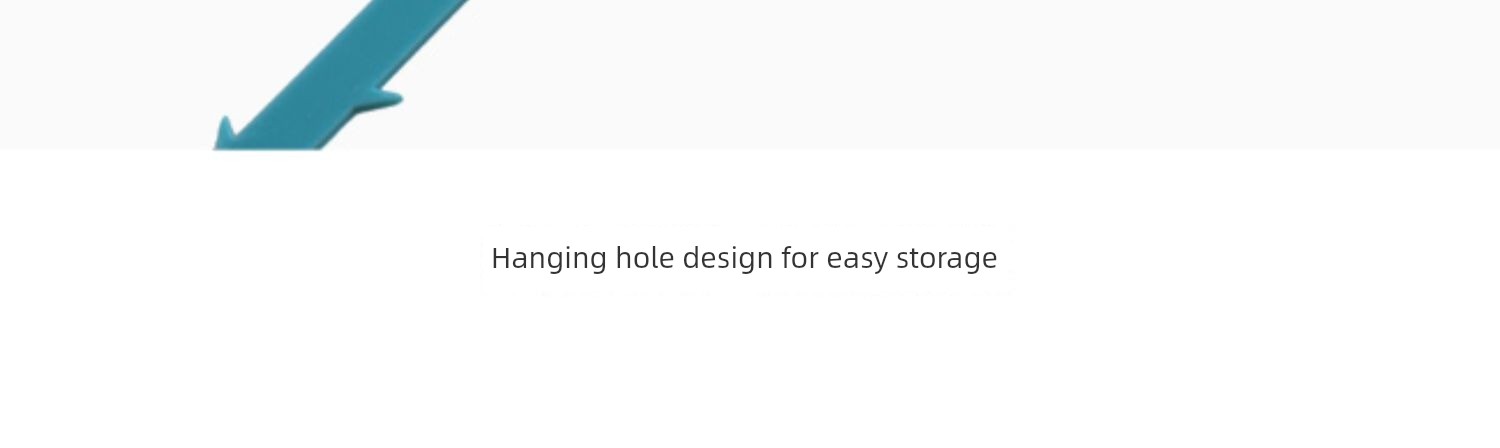Click the word 'easy' in the caption
This screenshot has width=1500, height=448.
tap(858, 260)
